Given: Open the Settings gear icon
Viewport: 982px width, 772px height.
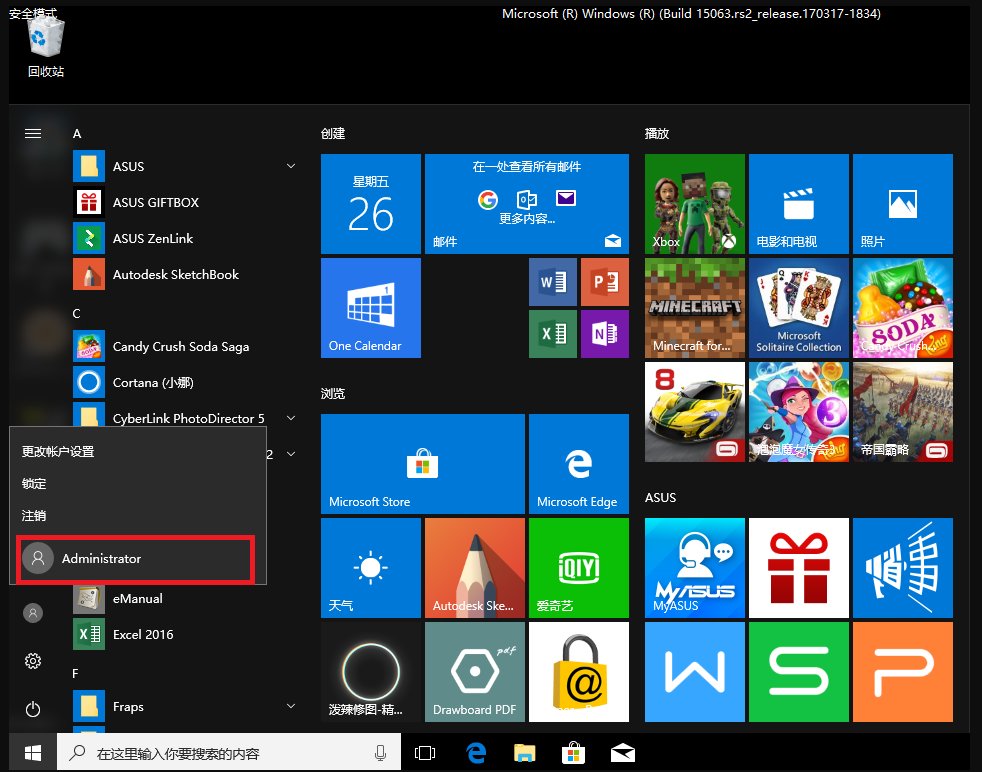Looking at the screenshot, I should pyautogui.click(x=33, y=661).
